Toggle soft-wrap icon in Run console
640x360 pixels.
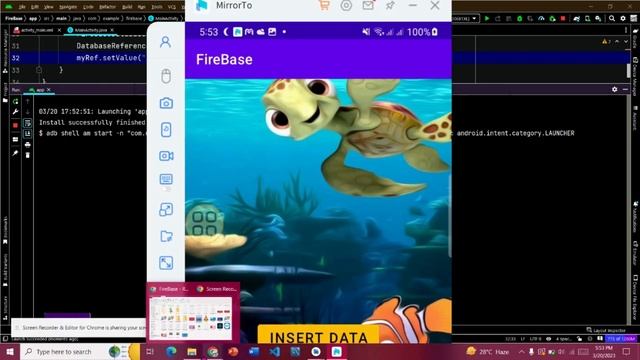click(x=27, y=123)
